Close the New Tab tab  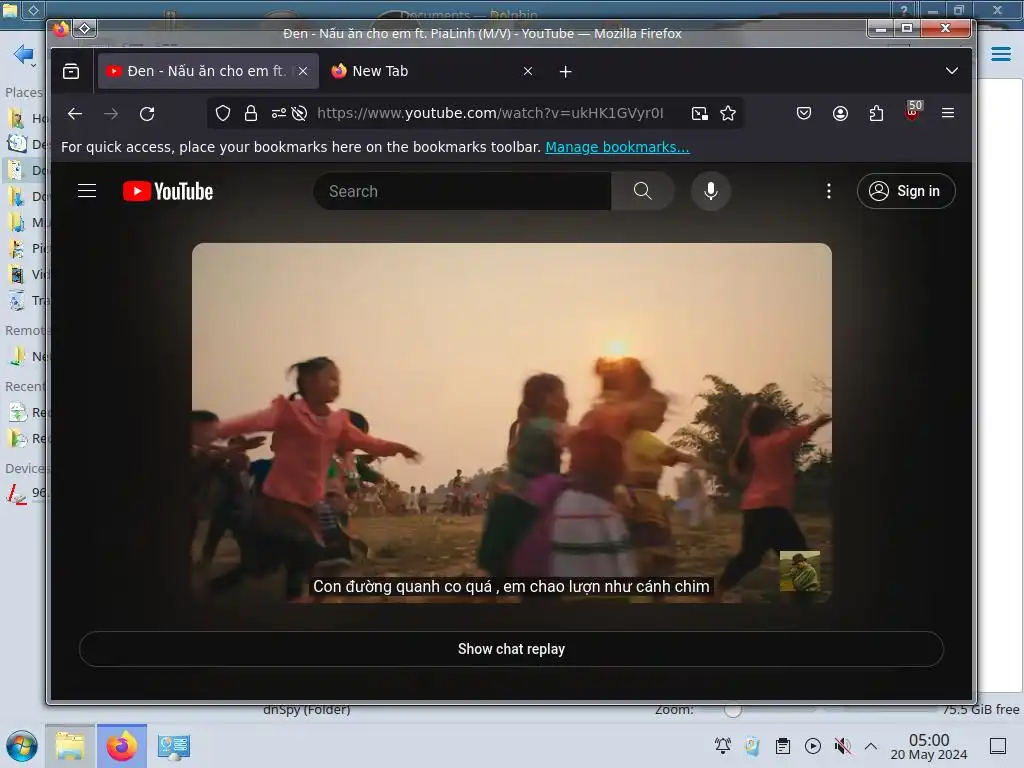coord(528,71)
